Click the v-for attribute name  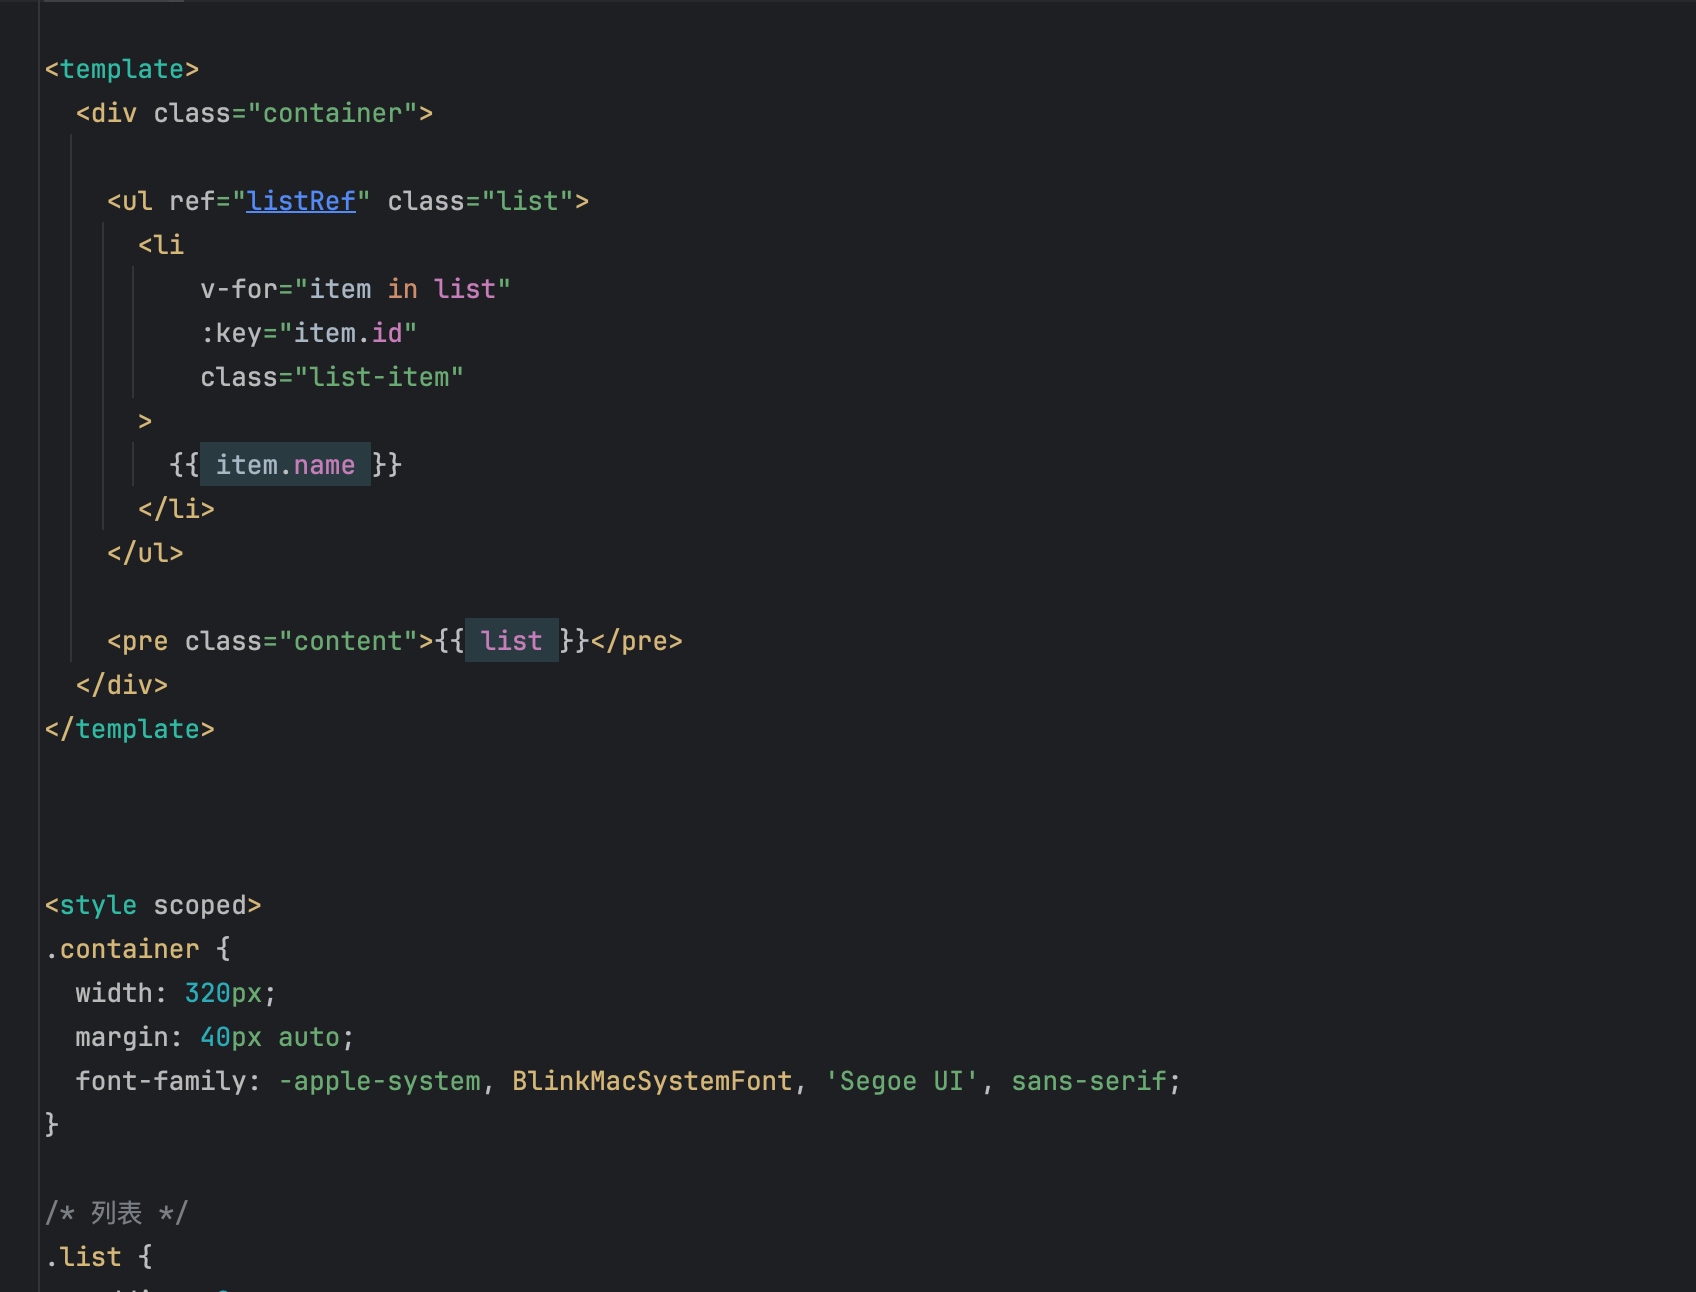(x=239, y=289)
